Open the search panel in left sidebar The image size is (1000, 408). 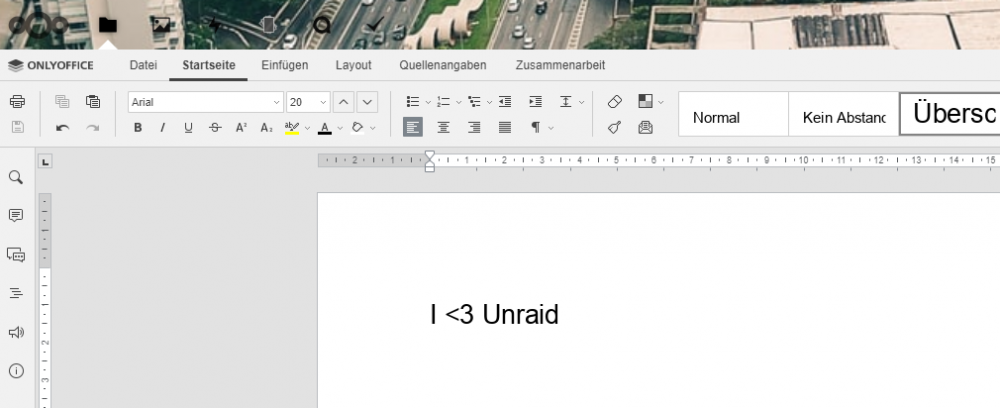pyautogui.click(x=16, y=177)
